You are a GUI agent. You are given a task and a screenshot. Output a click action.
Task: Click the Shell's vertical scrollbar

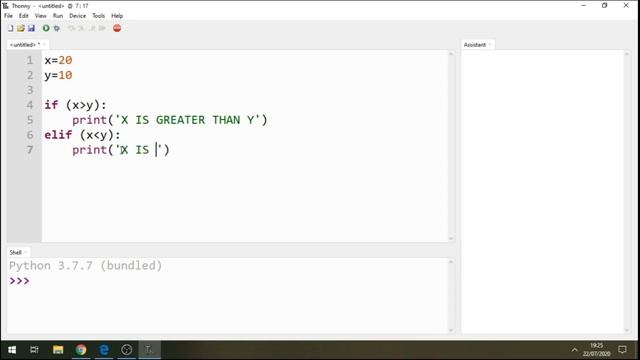[x=451, y=296]
